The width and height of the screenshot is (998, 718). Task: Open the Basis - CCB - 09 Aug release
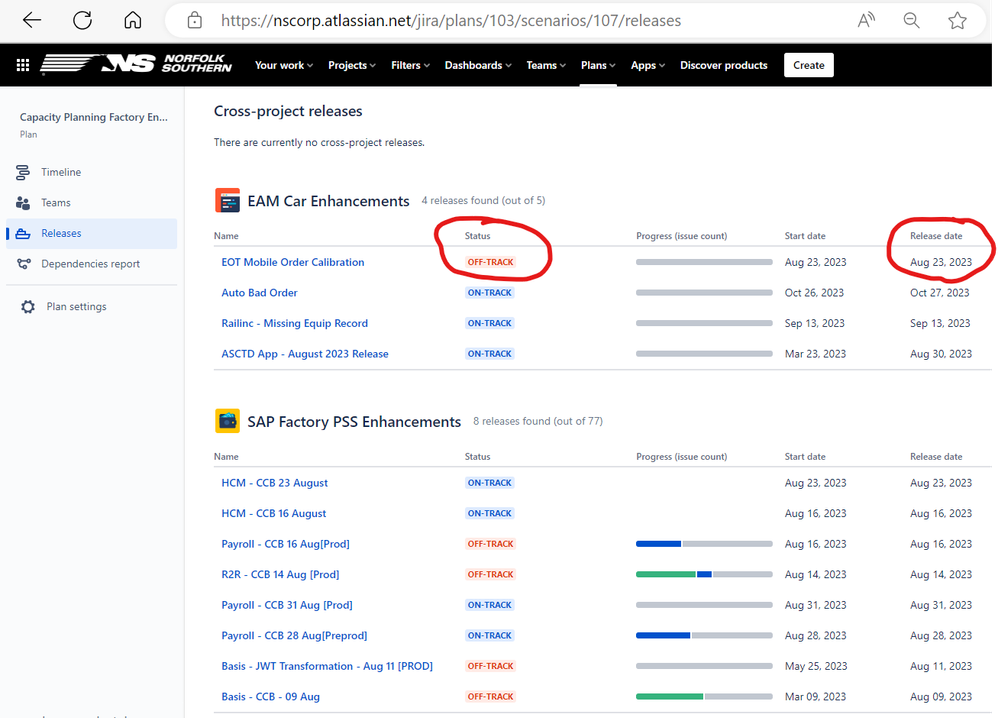[x=271, y=697]
